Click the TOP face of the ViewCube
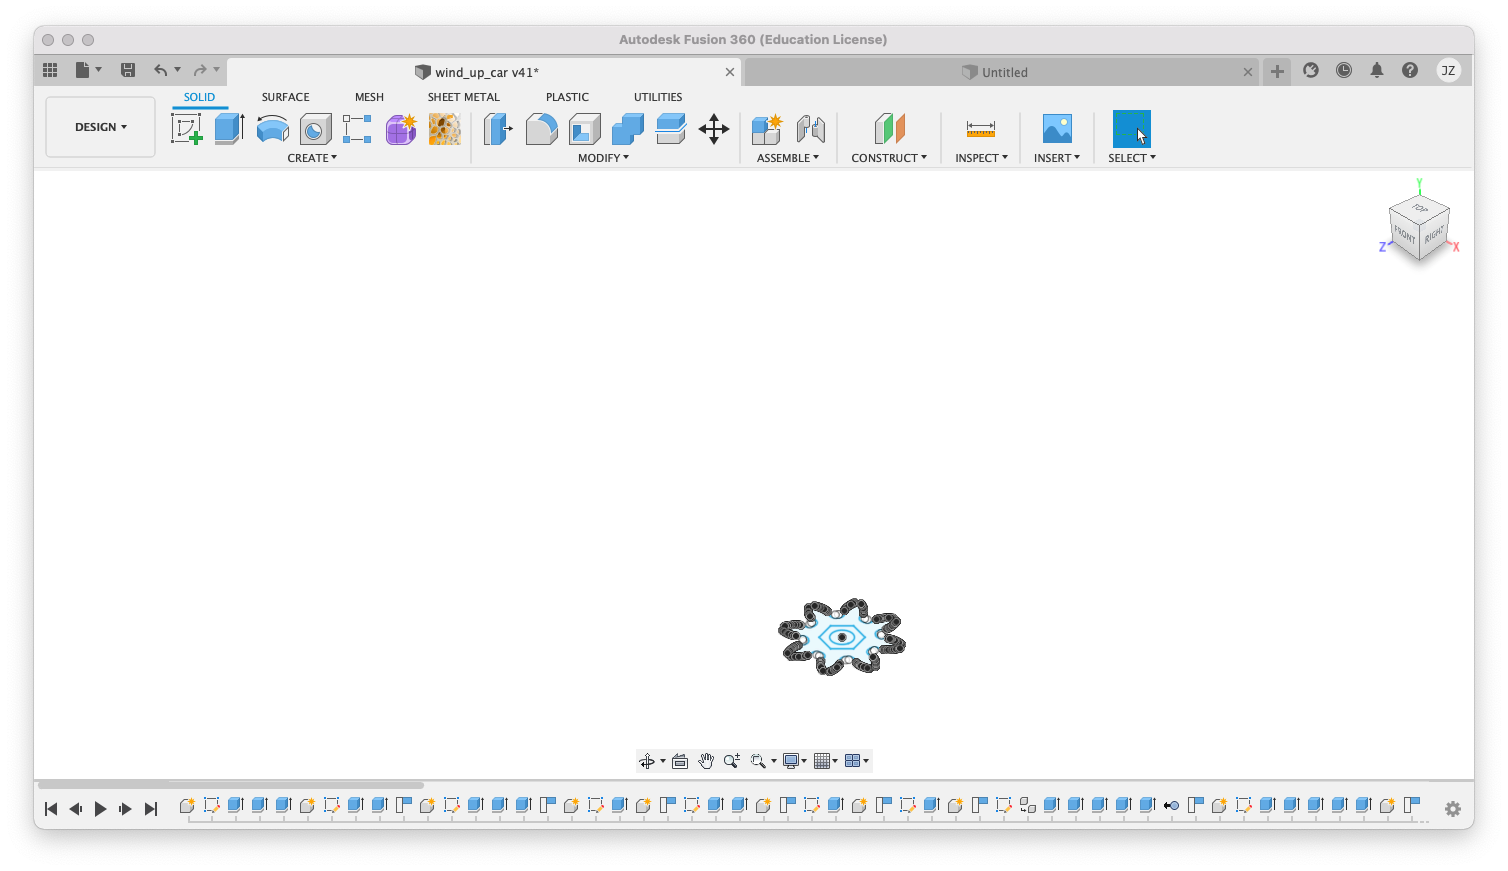 1420,208
